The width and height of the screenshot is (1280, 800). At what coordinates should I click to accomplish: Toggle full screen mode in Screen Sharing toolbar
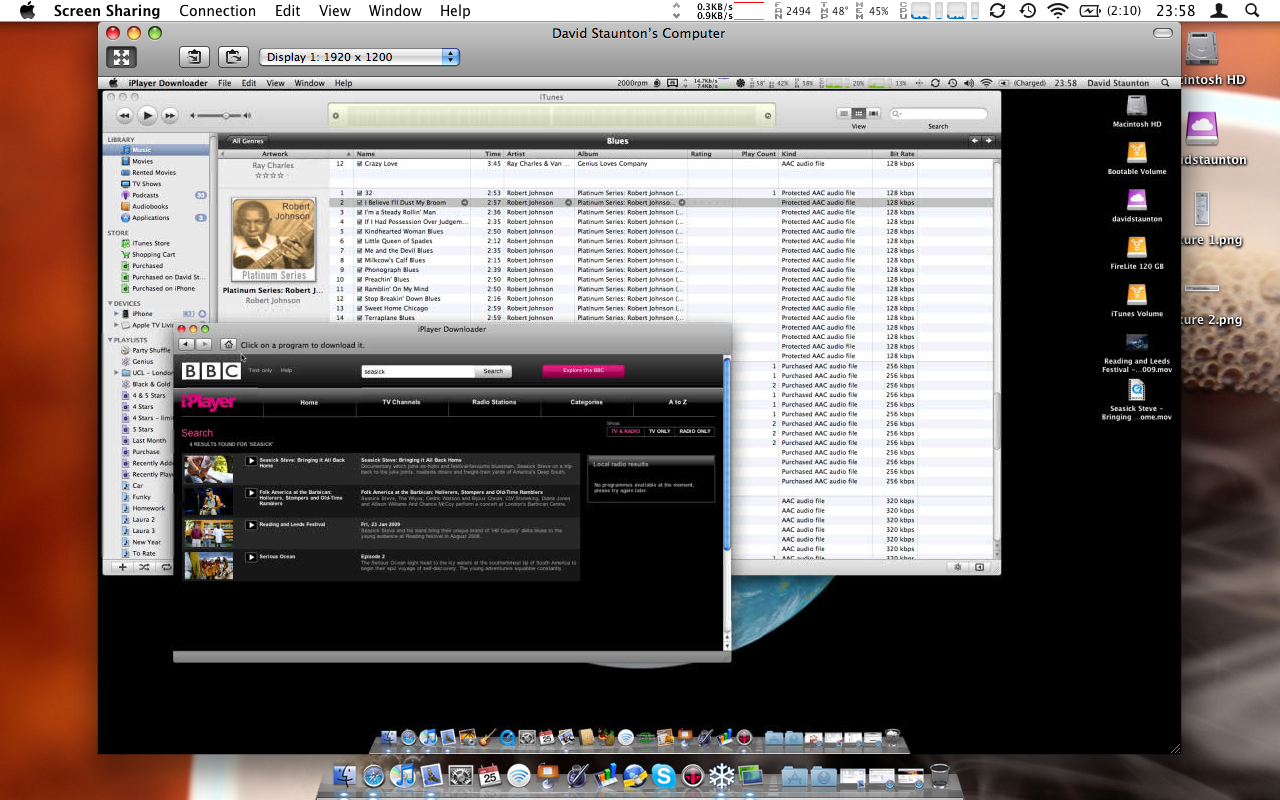click(x=120, y=57)
